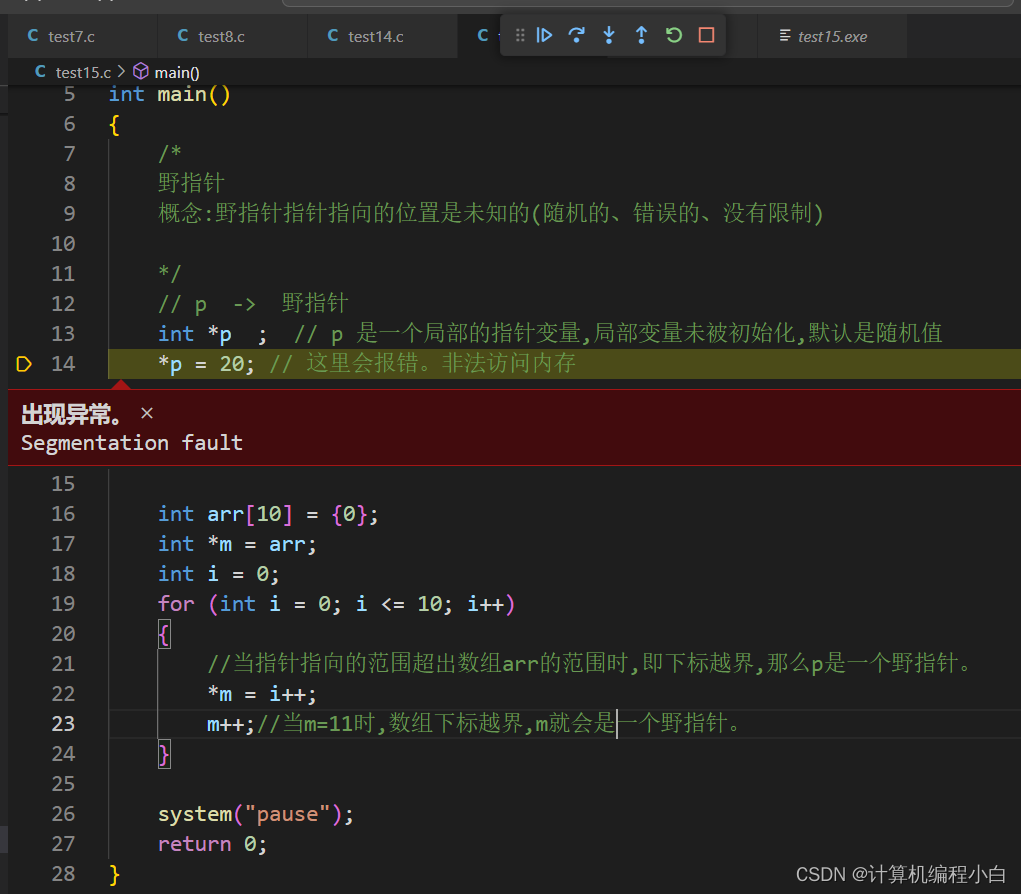Screen dimensions: 1021x894
Task: Click the debug Step Into arrow
Action: coord(609,35)
